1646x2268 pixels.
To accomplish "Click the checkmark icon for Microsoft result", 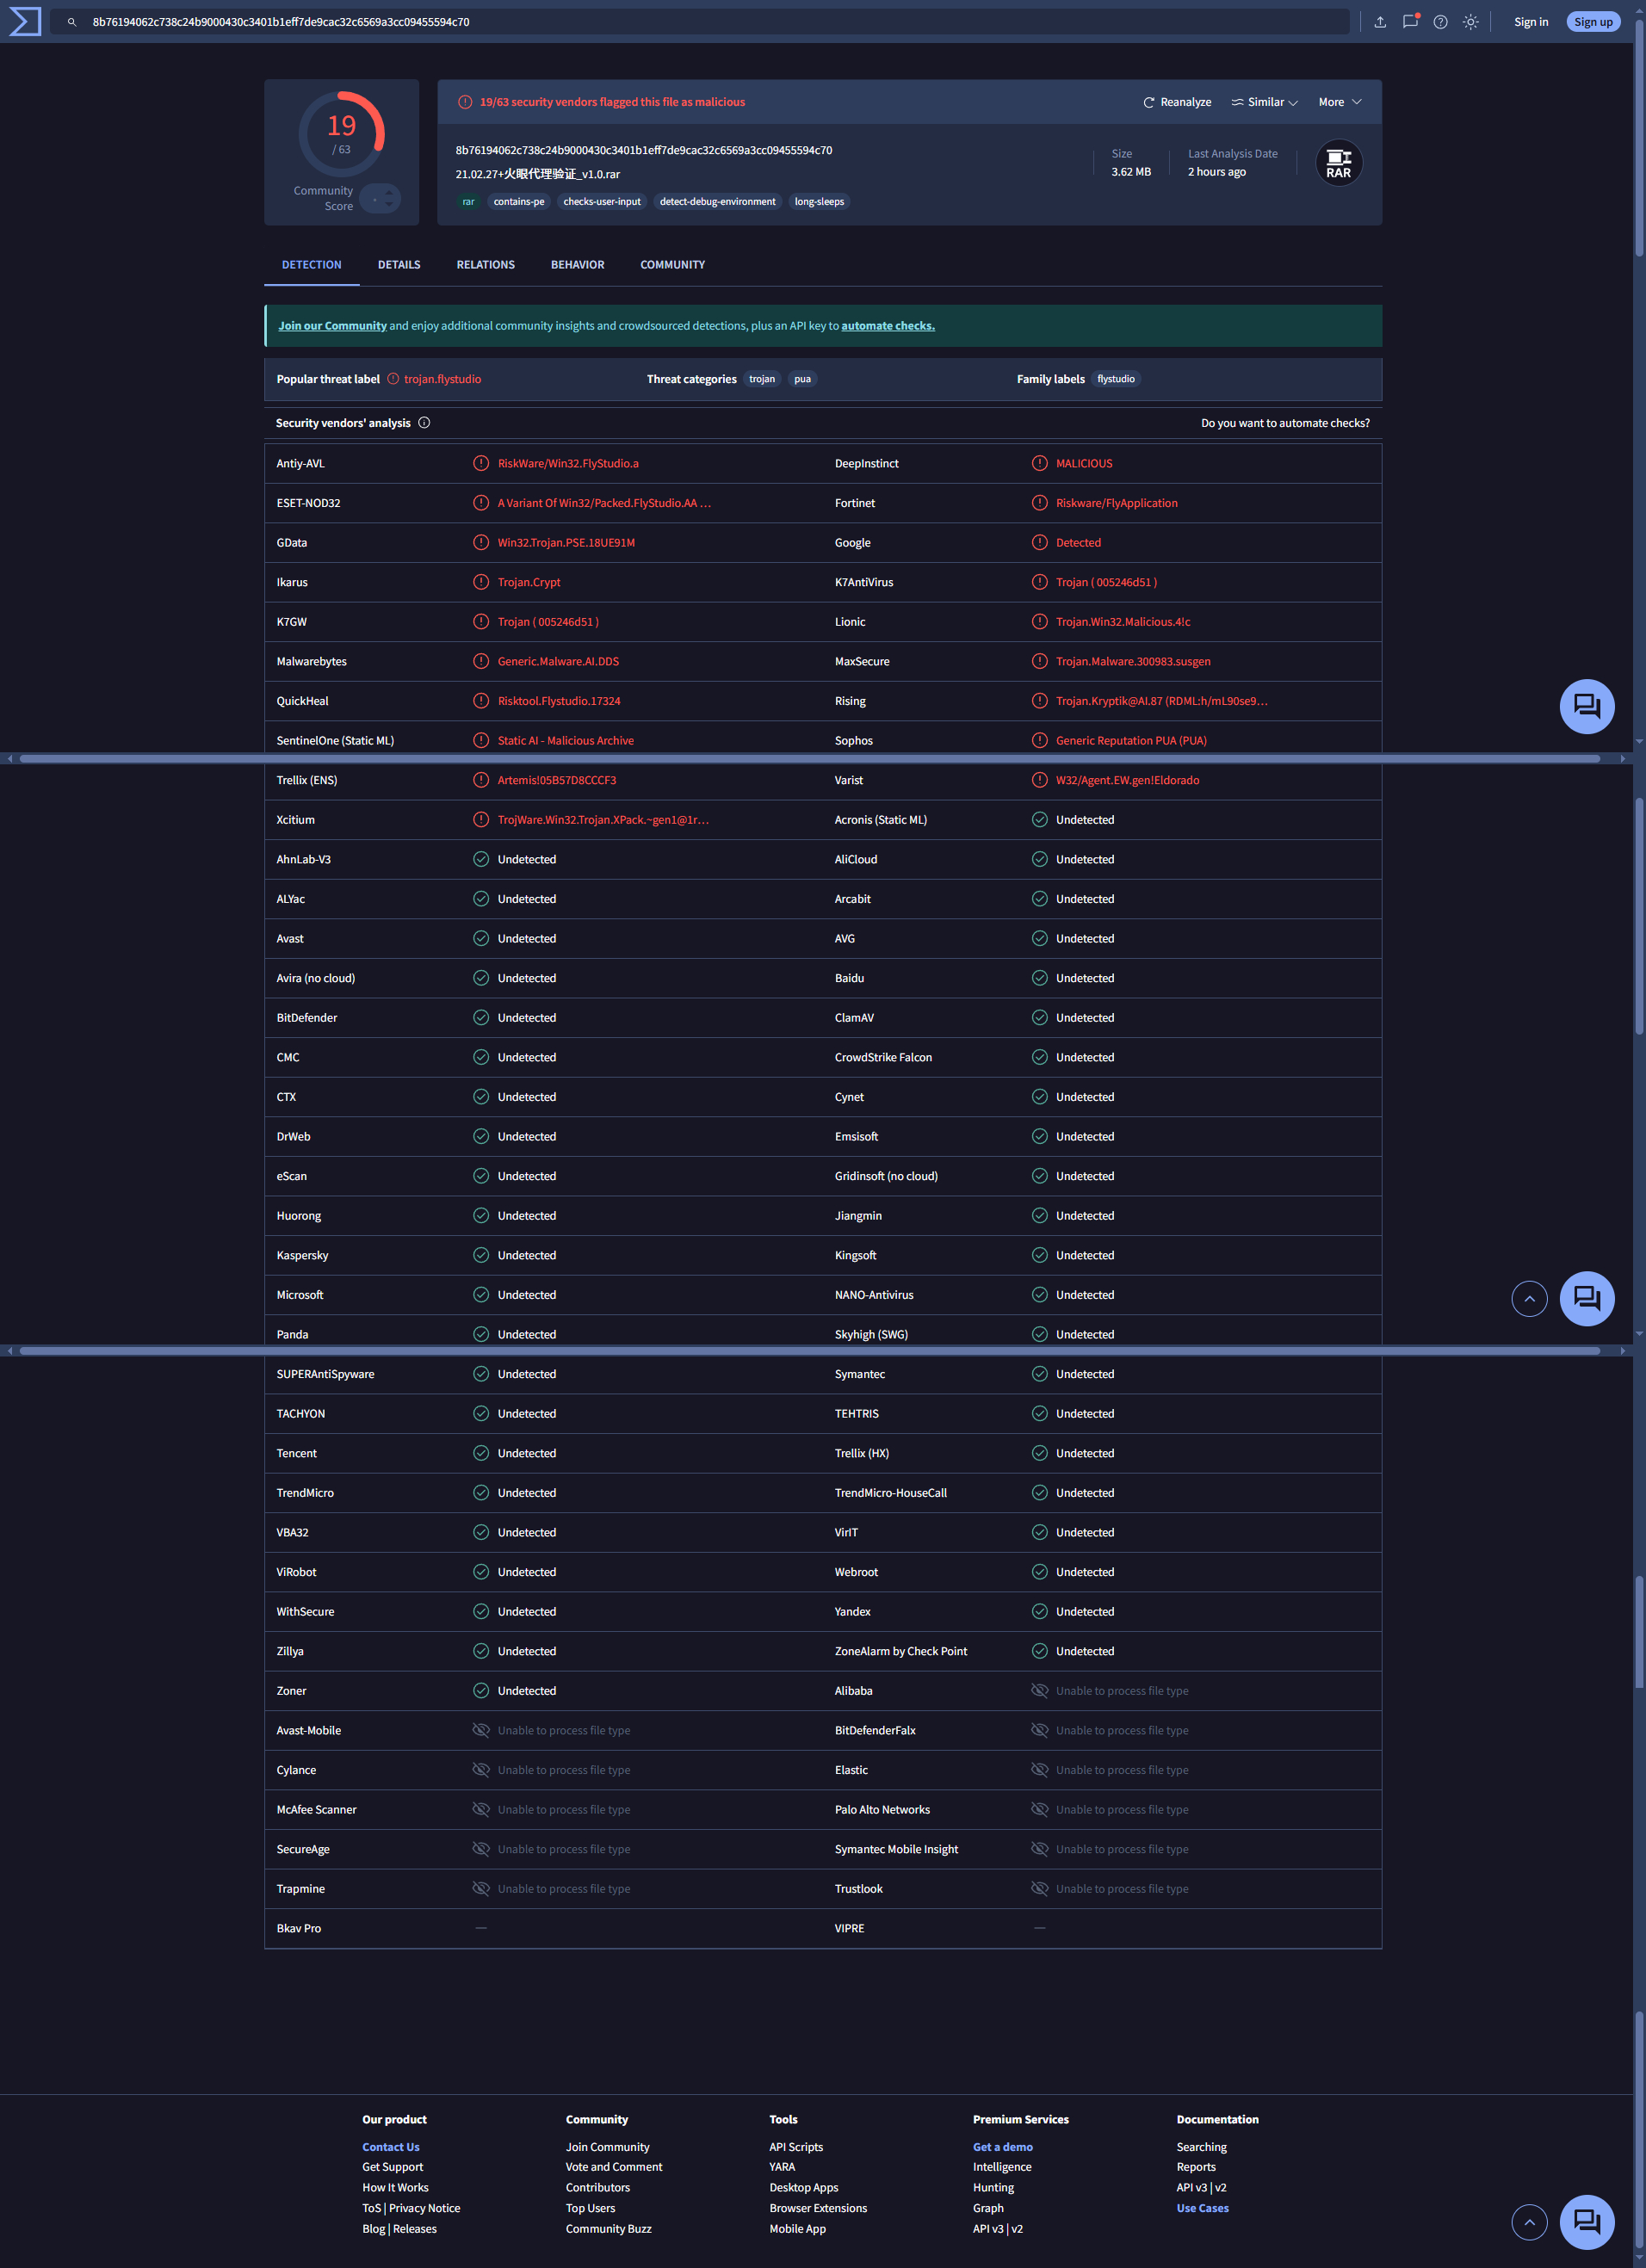I will coord(481,1295).
